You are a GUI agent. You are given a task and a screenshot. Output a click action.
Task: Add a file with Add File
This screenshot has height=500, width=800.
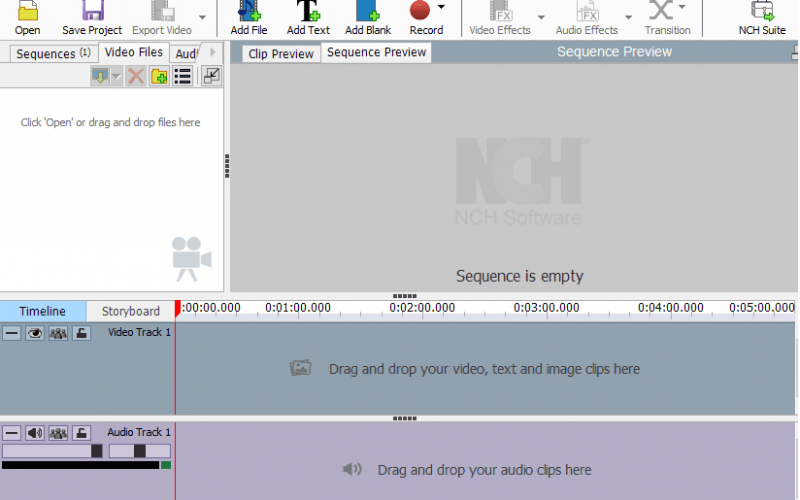click(248, 18)
